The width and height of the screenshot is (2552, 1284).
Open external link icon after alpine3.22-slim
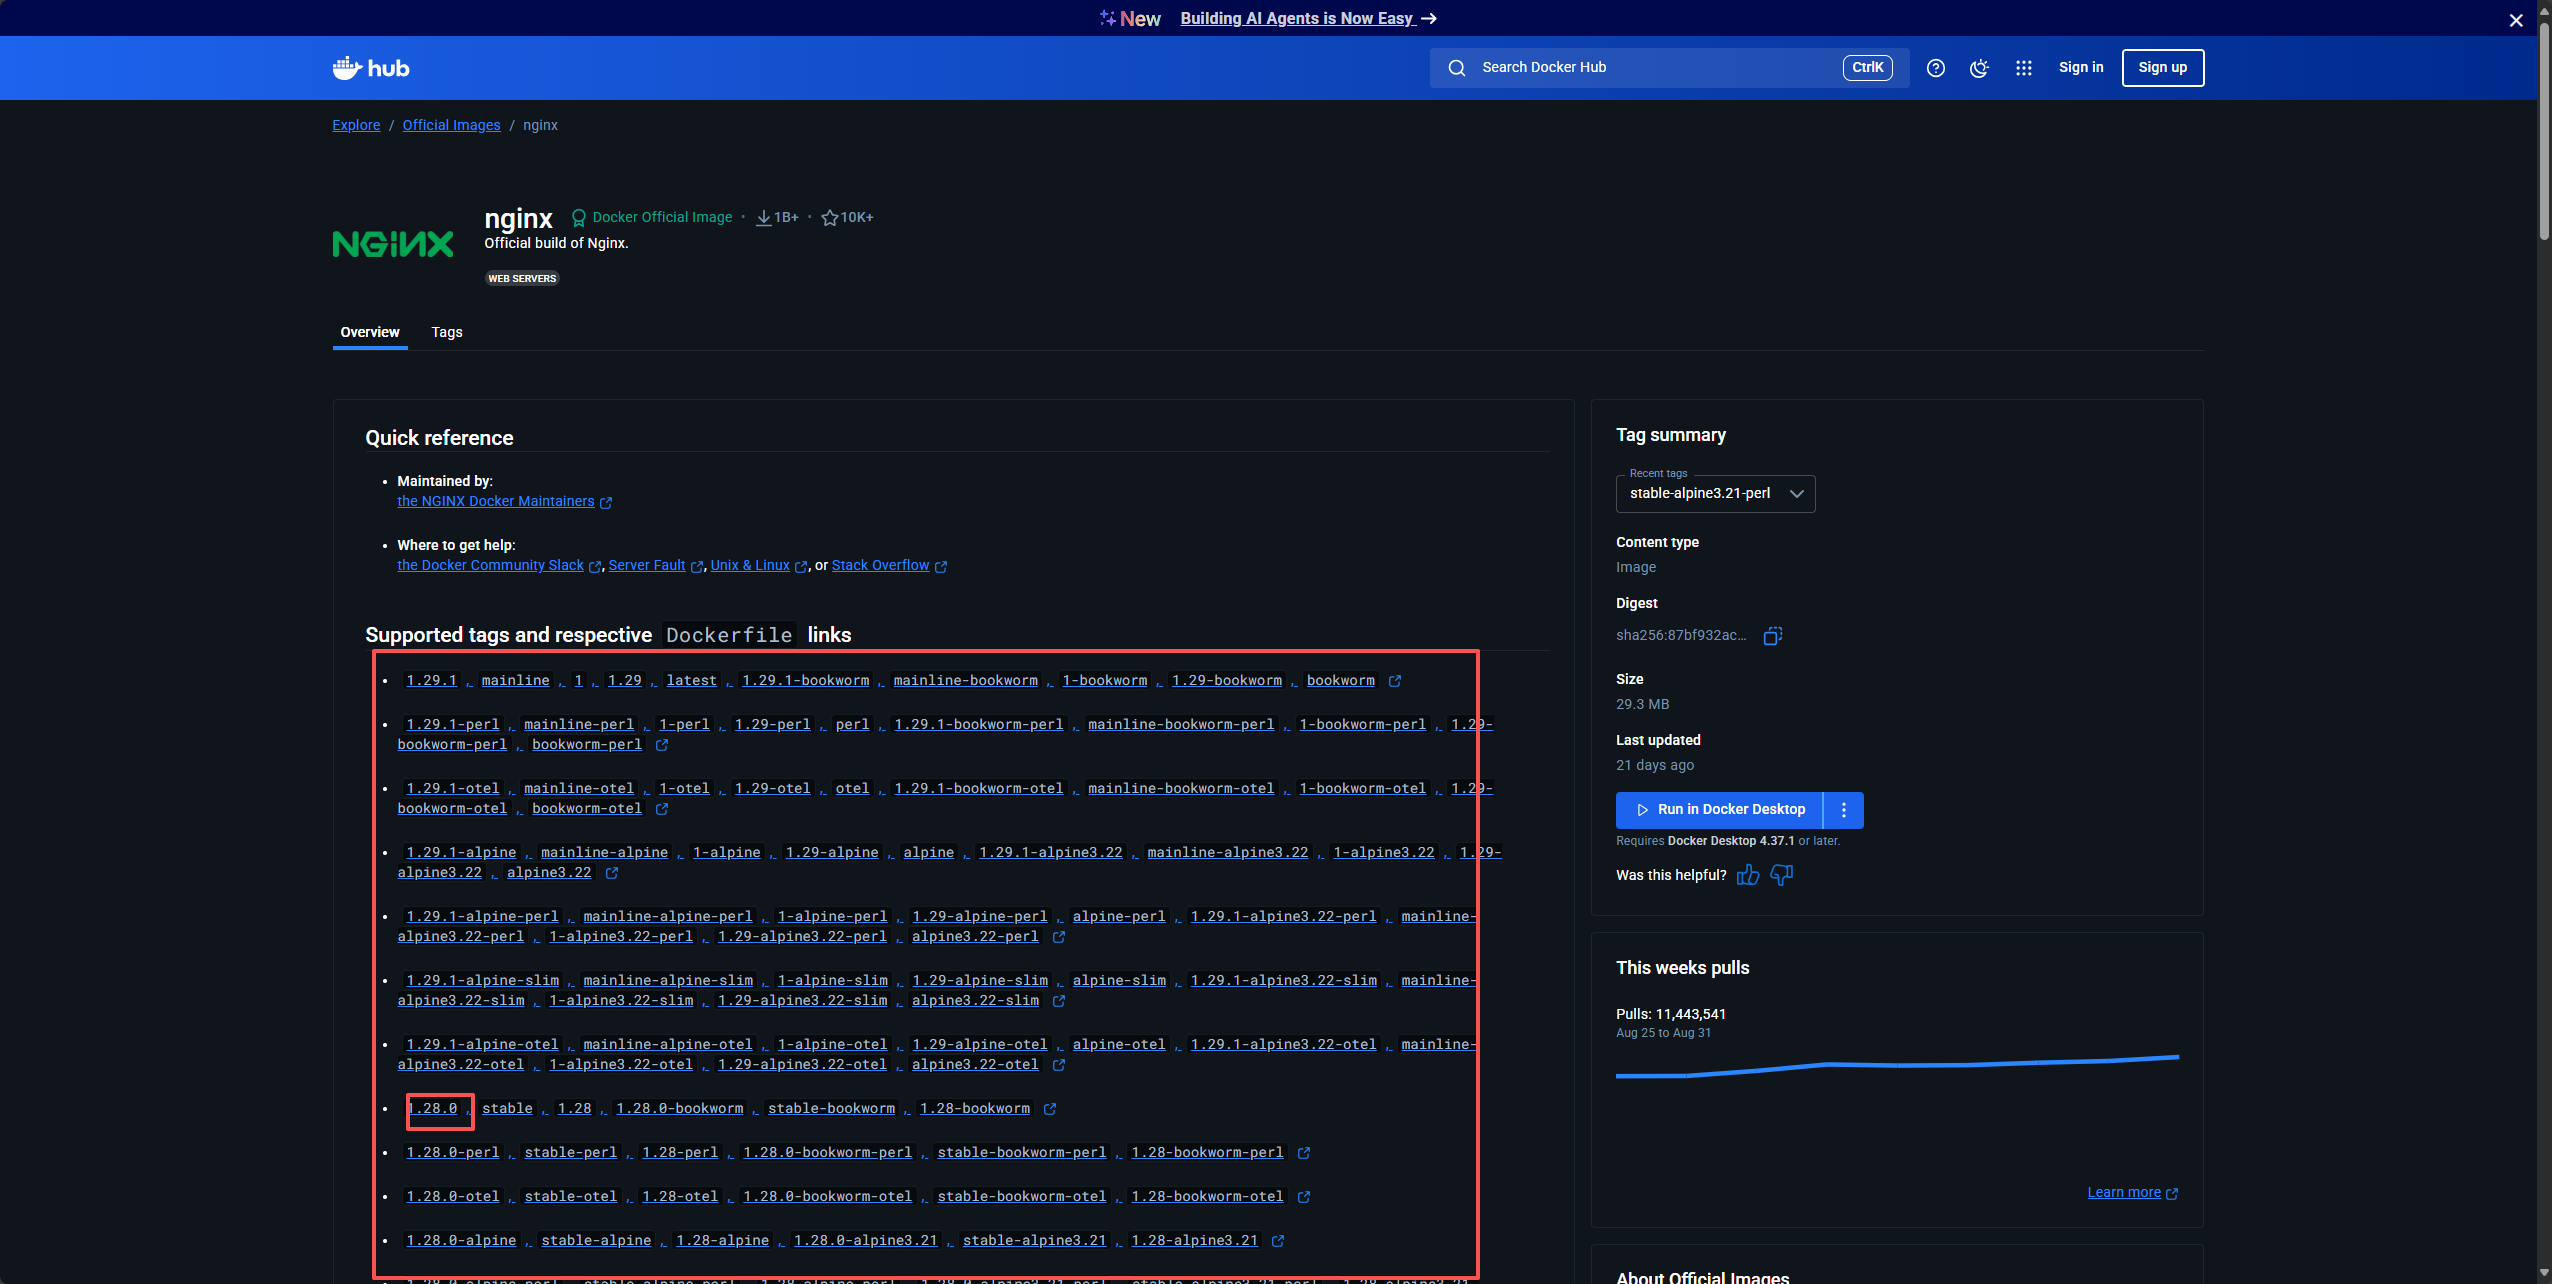[1059, 1001]
